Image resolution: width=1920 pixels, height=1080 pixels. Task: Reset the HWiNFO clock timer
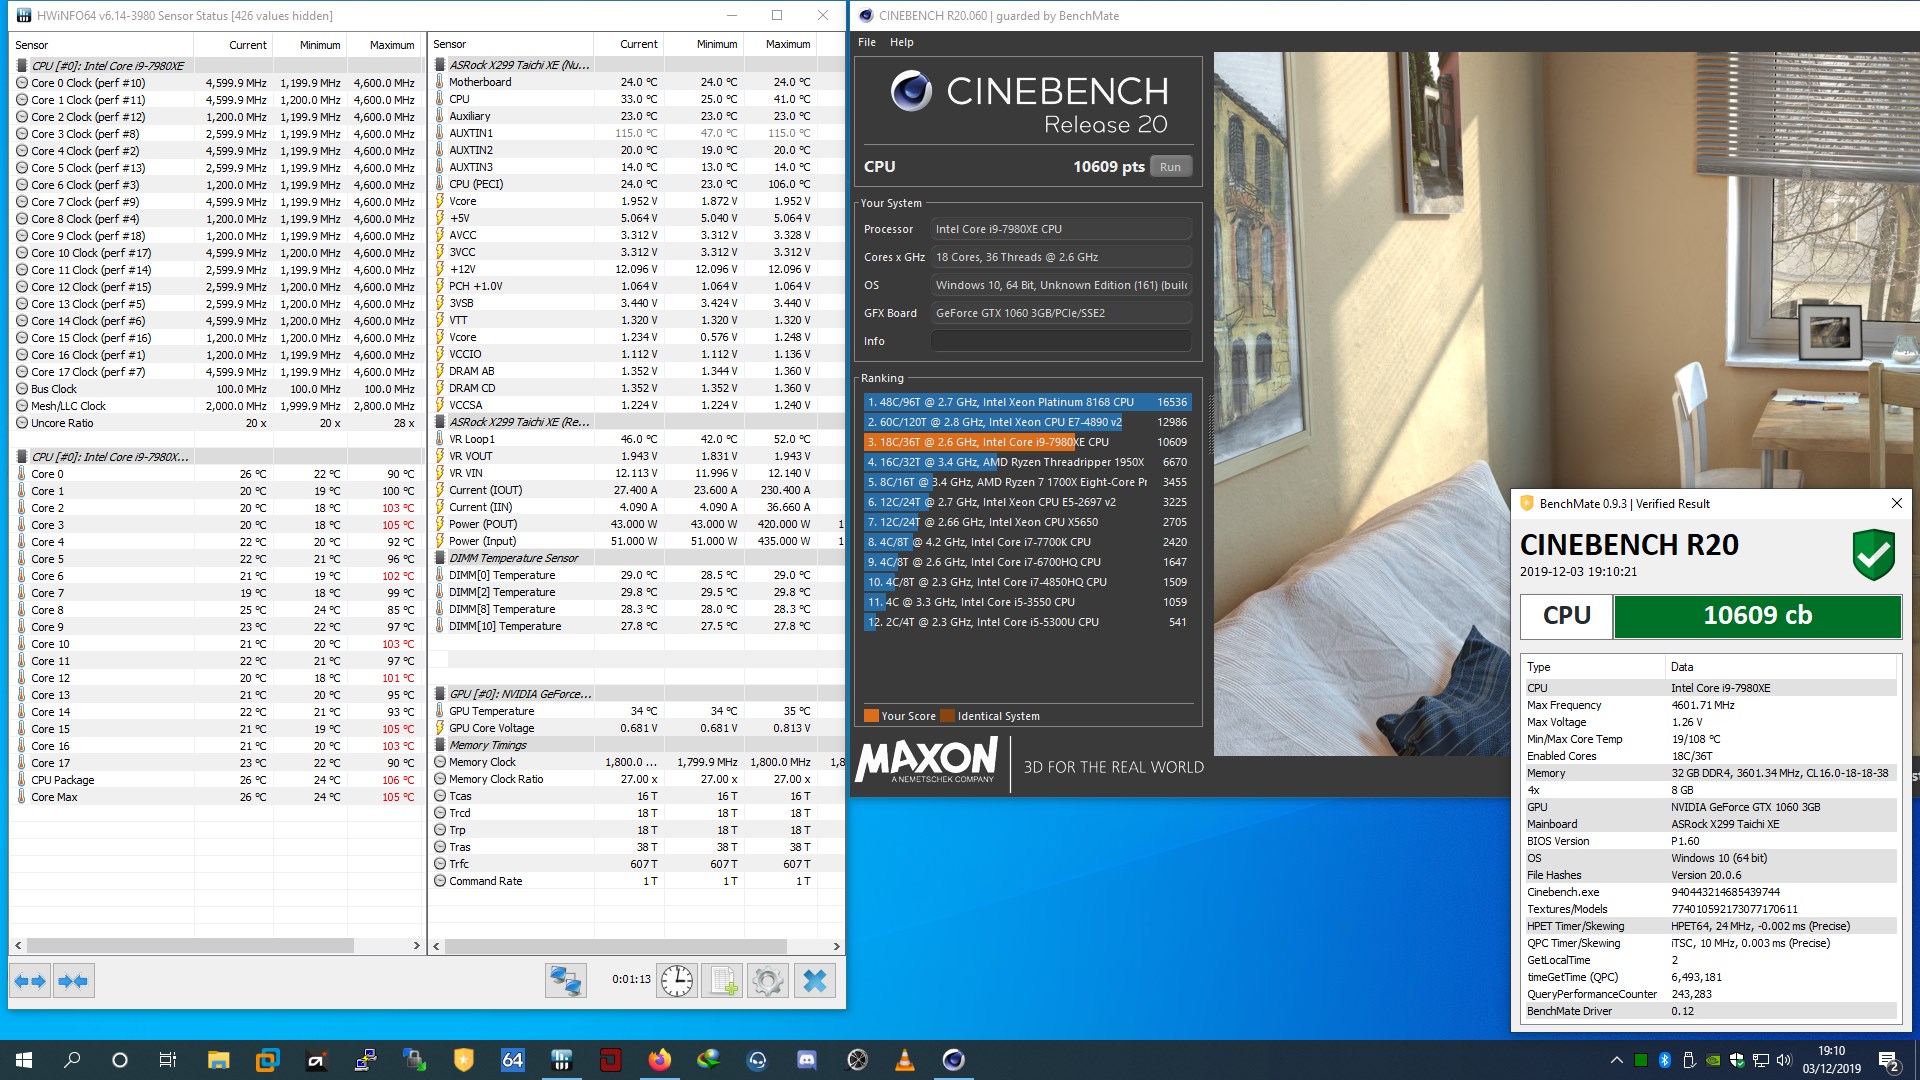(677, 981)
